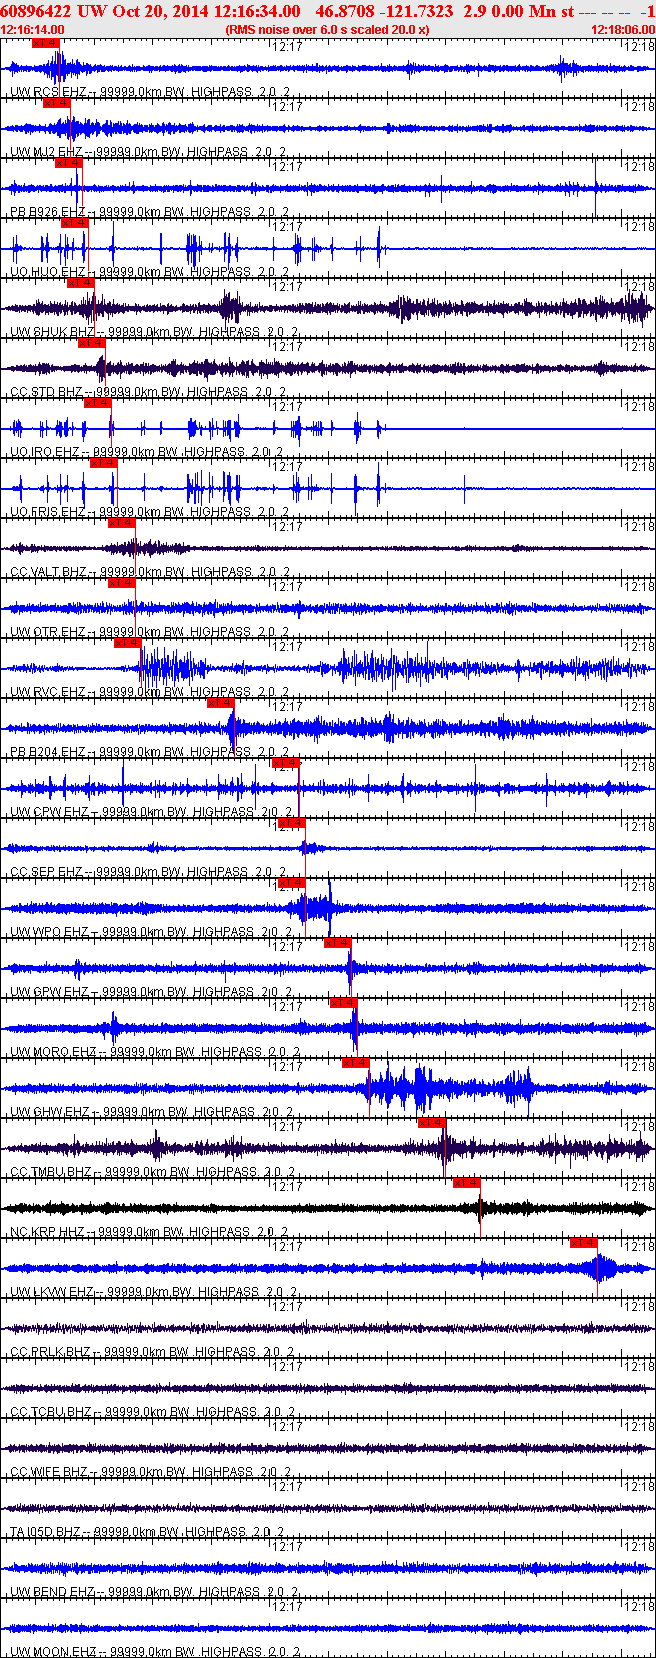Screen dimensions: 656x1658
Task: Click the red pick marker on UW WPO trace
Action: (x=291, y=883)
